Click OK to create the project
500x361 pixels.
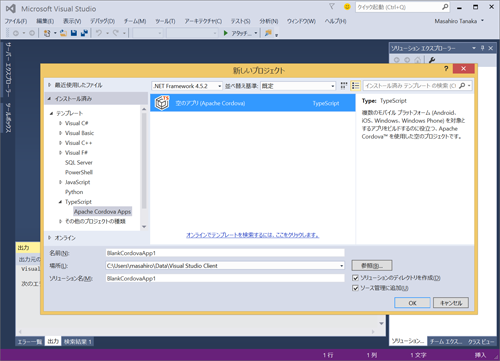412,303
